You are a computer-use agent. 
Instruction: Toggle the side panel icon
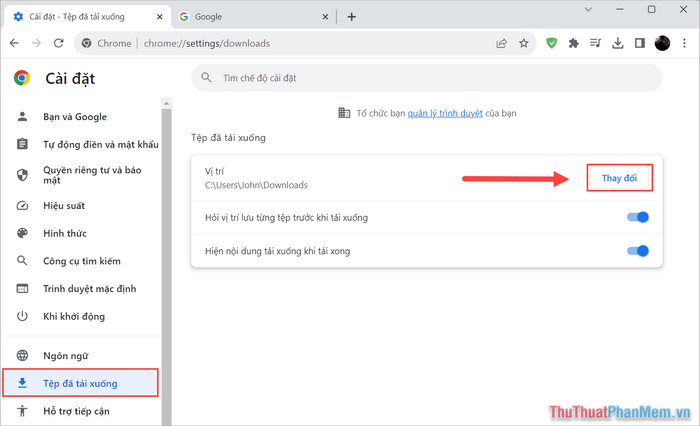pyautogui.click(x=640, y=43)
